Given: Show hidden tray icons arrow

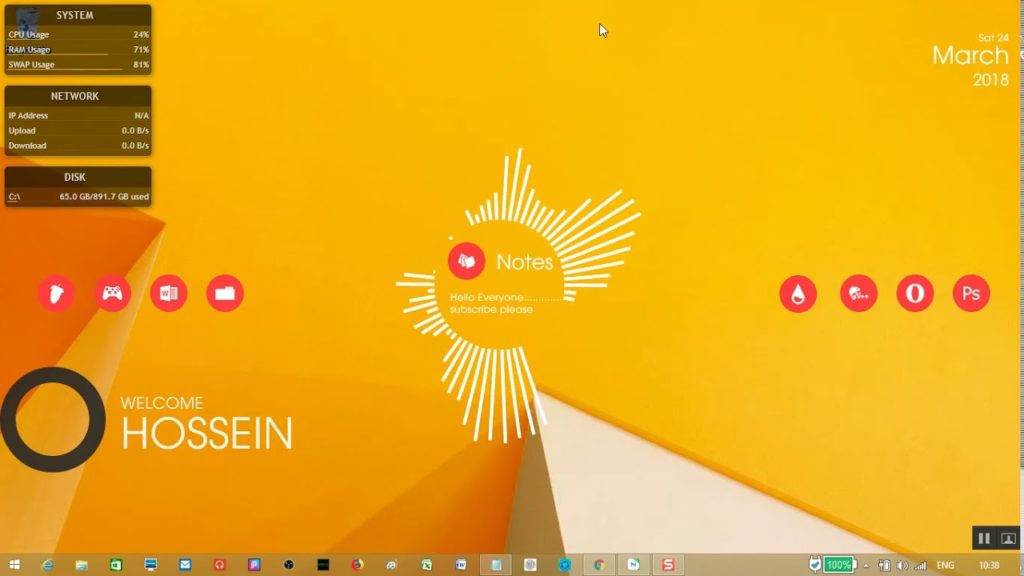Looking at the screenshot, I should pyautogui.click(x=866, y=566).
